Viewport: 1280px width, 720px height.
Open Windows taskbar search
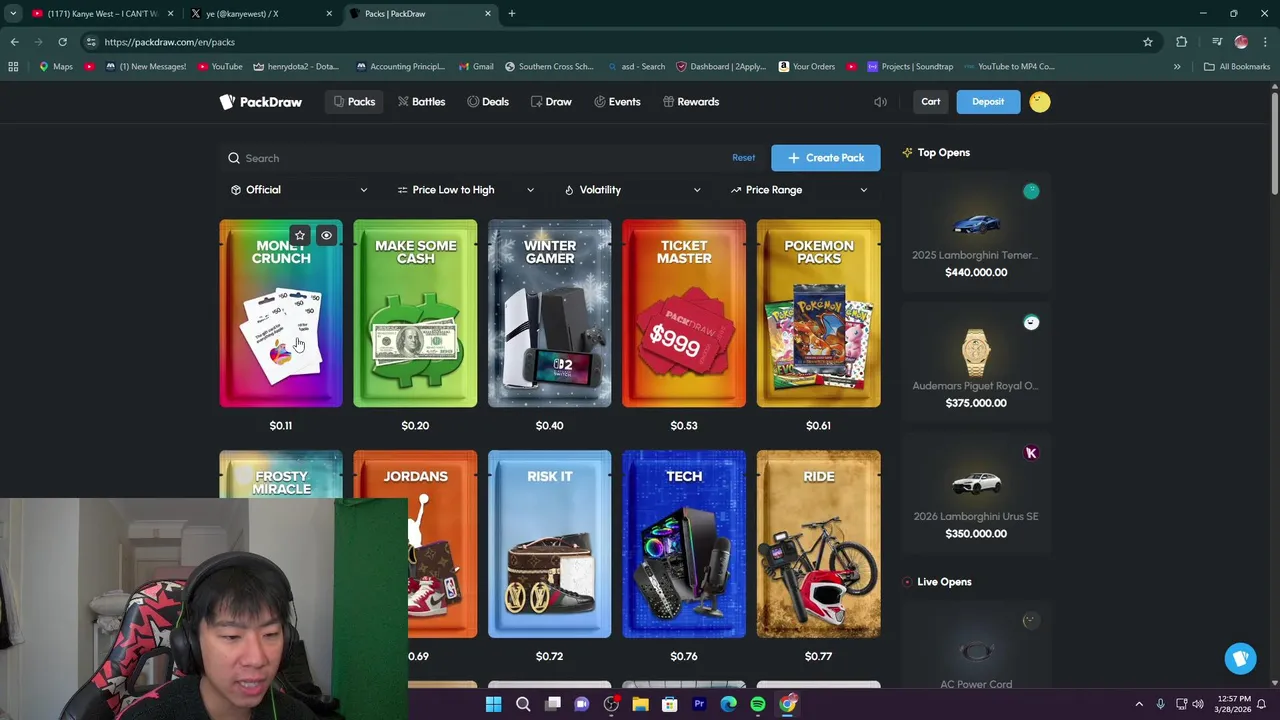coord(523,704)
